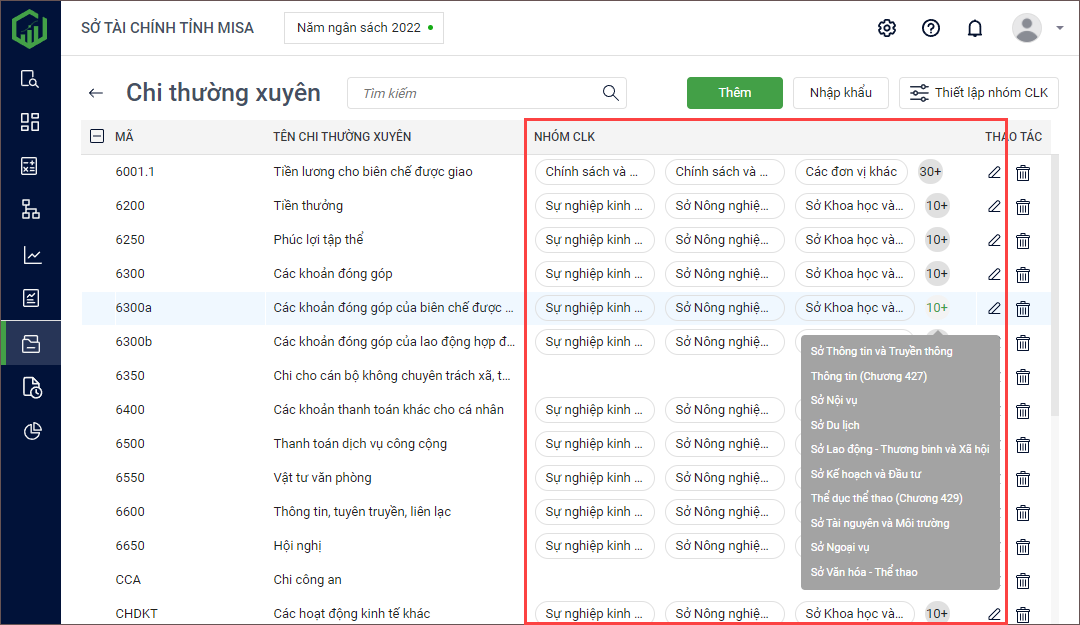Open the line chart icon in sidebar
The image size is (1080, 625).
[x=30, y=255]
